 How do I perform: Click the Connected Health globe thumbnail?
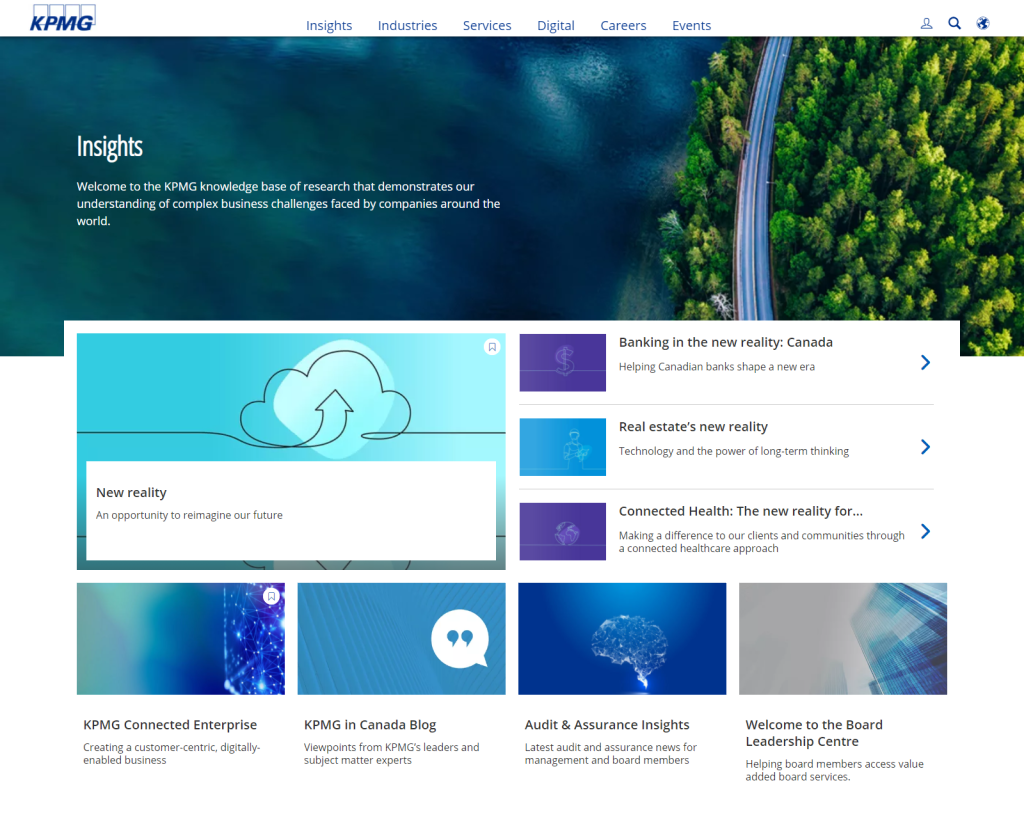[x=562, y=531]
